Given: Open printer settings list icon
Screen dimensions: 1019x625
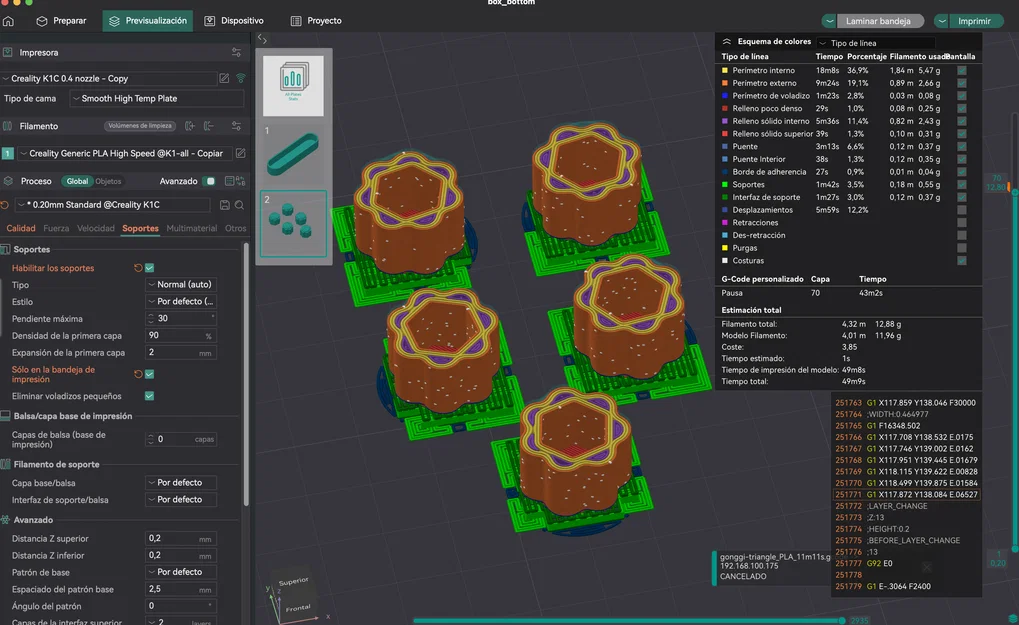Looking at the screenshot, I should (237, 53).
